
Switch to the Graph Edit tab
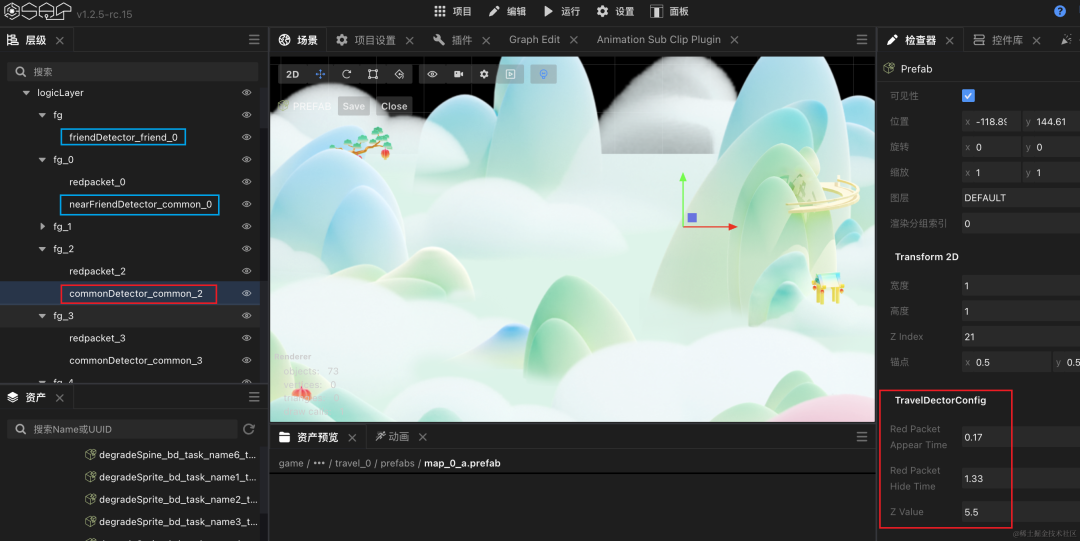(534, 39)
